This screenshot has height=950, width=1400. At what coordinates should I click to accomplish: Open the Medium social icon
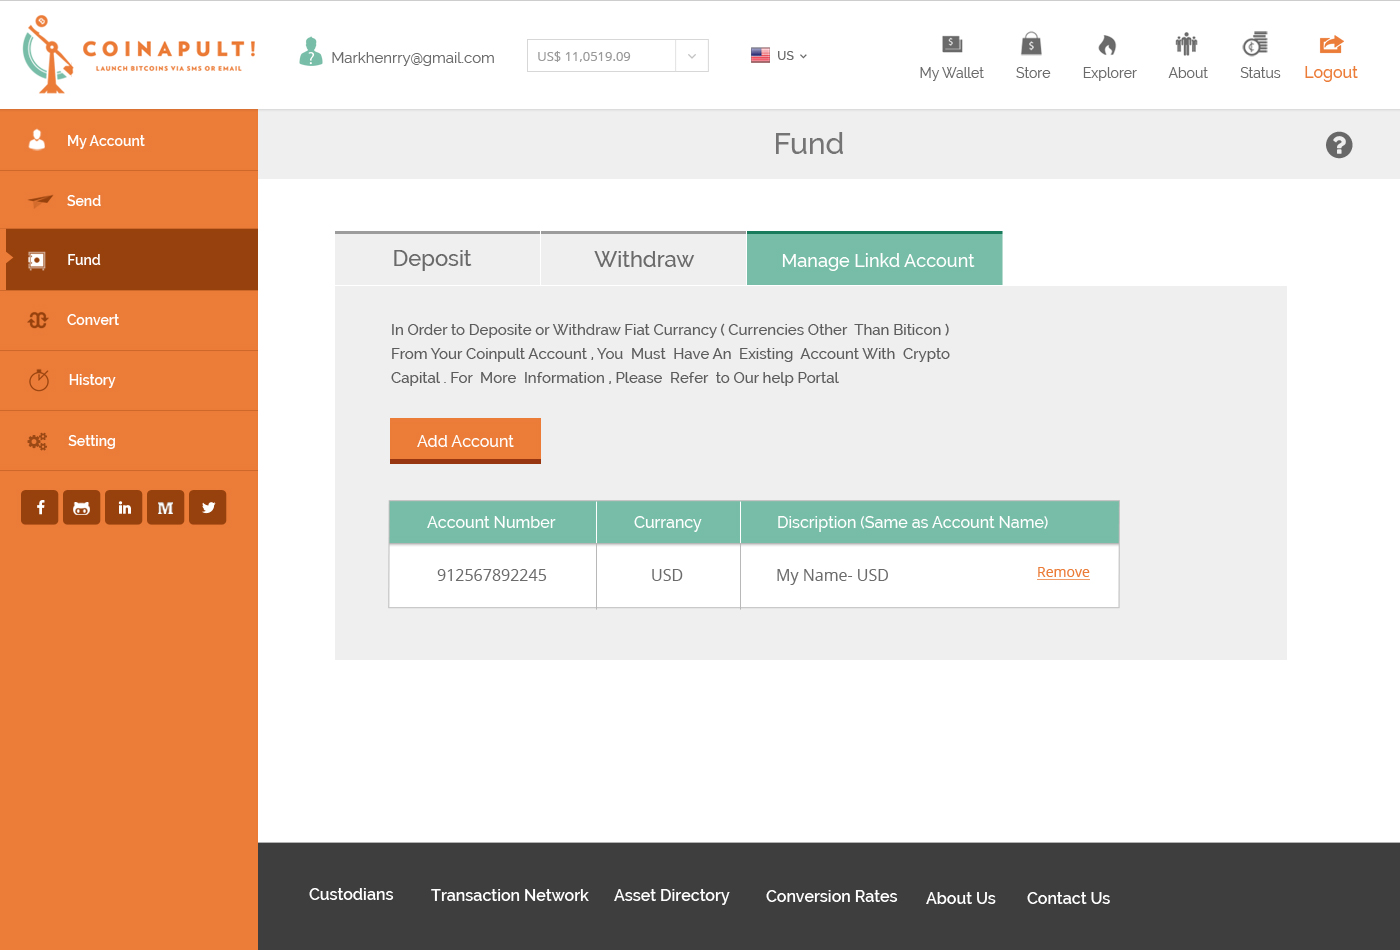tap(166, 507)
